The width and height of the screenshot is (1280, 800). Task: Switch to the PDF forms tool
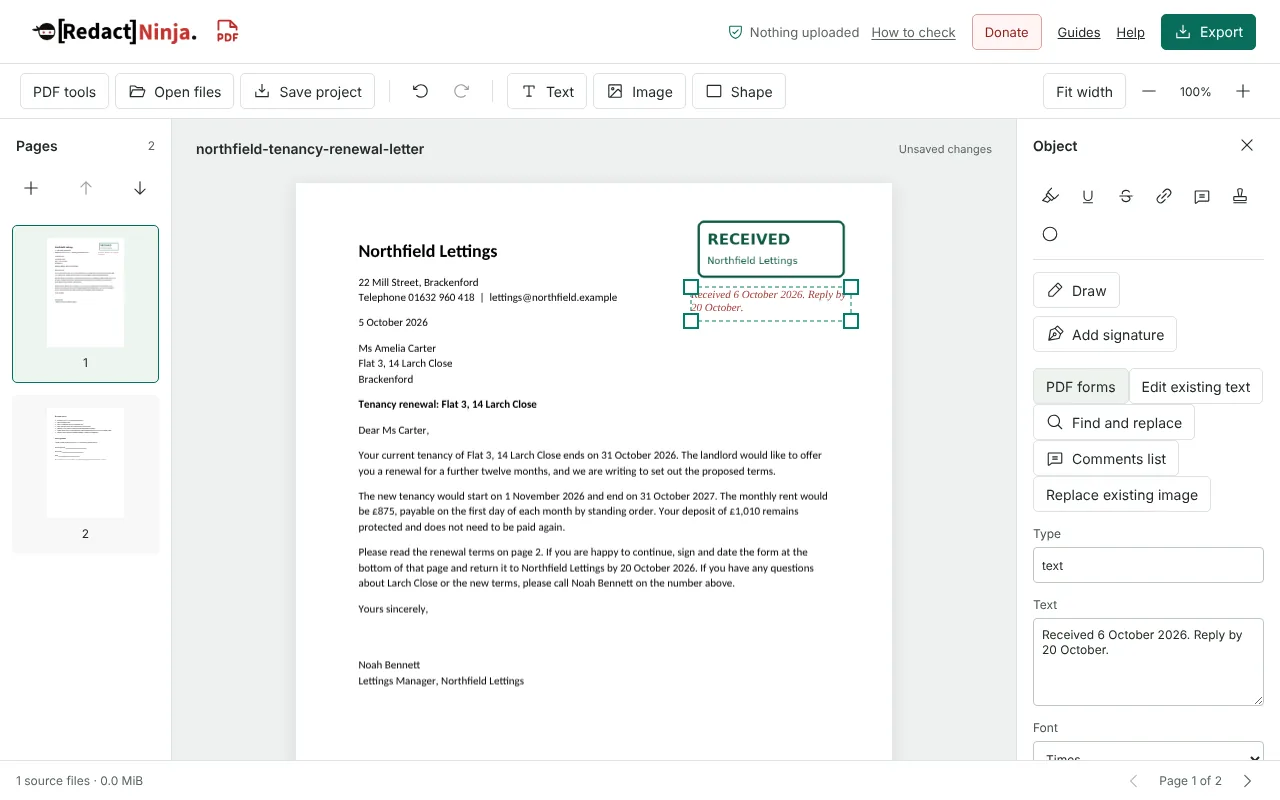[1080, 387]
